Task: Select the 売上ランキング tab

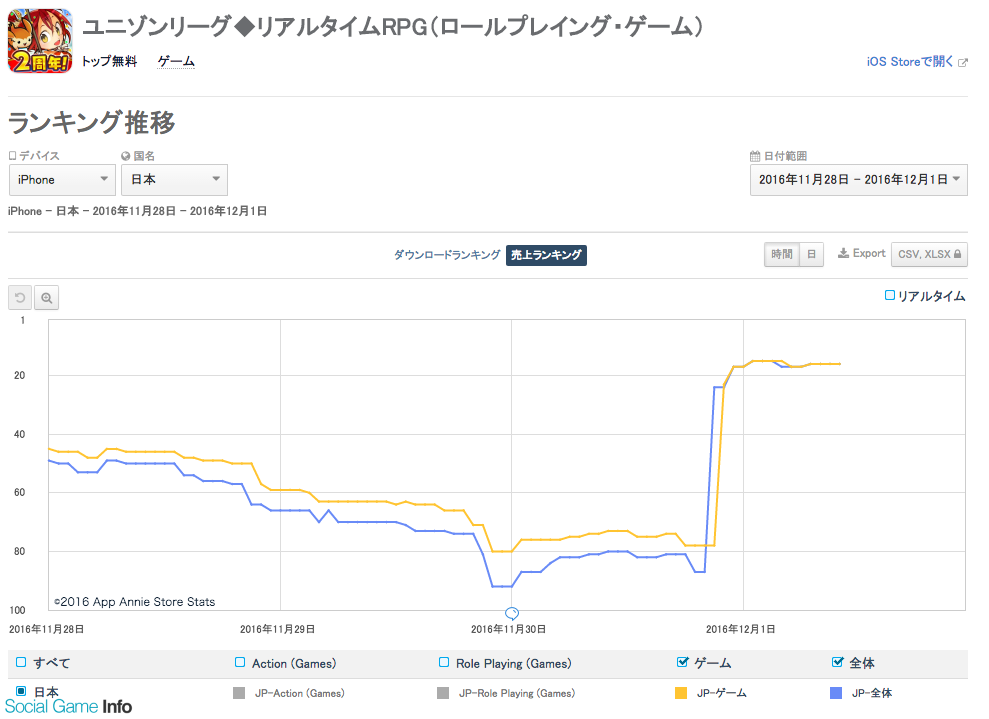Action: tap(546, 255)
